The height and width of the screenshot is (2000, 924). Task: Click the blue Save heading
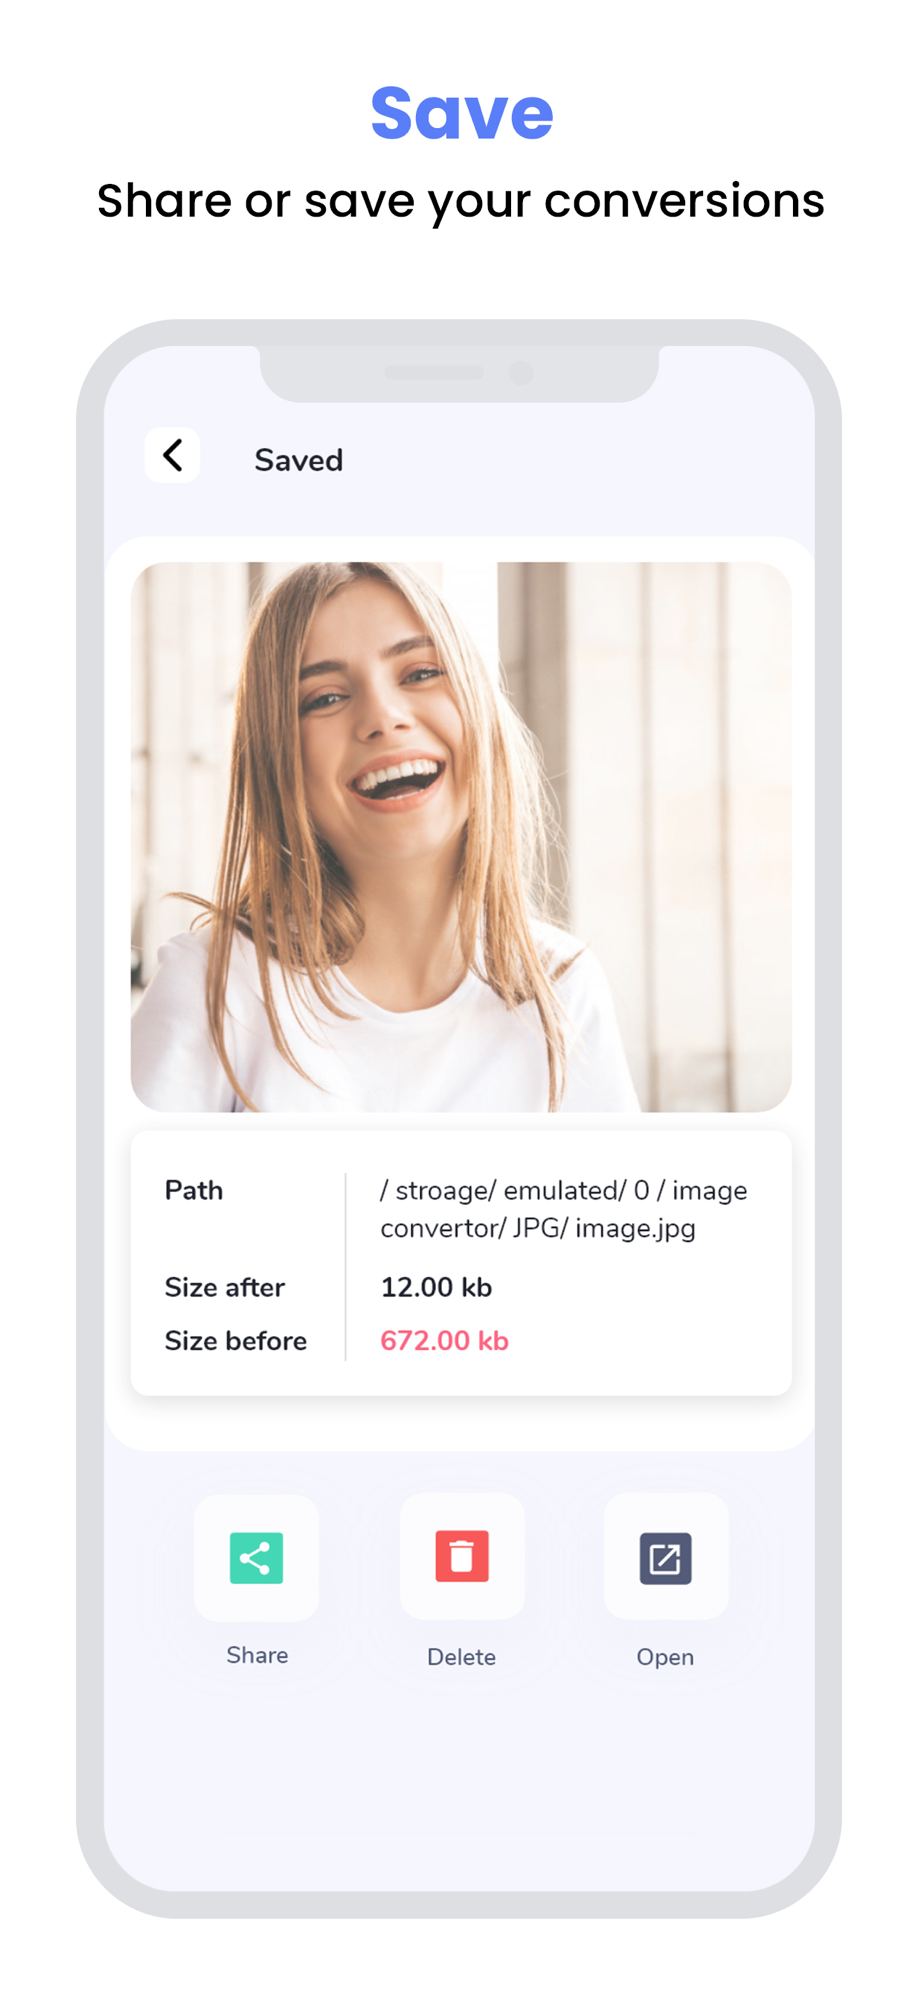click(x=462, y=112)
